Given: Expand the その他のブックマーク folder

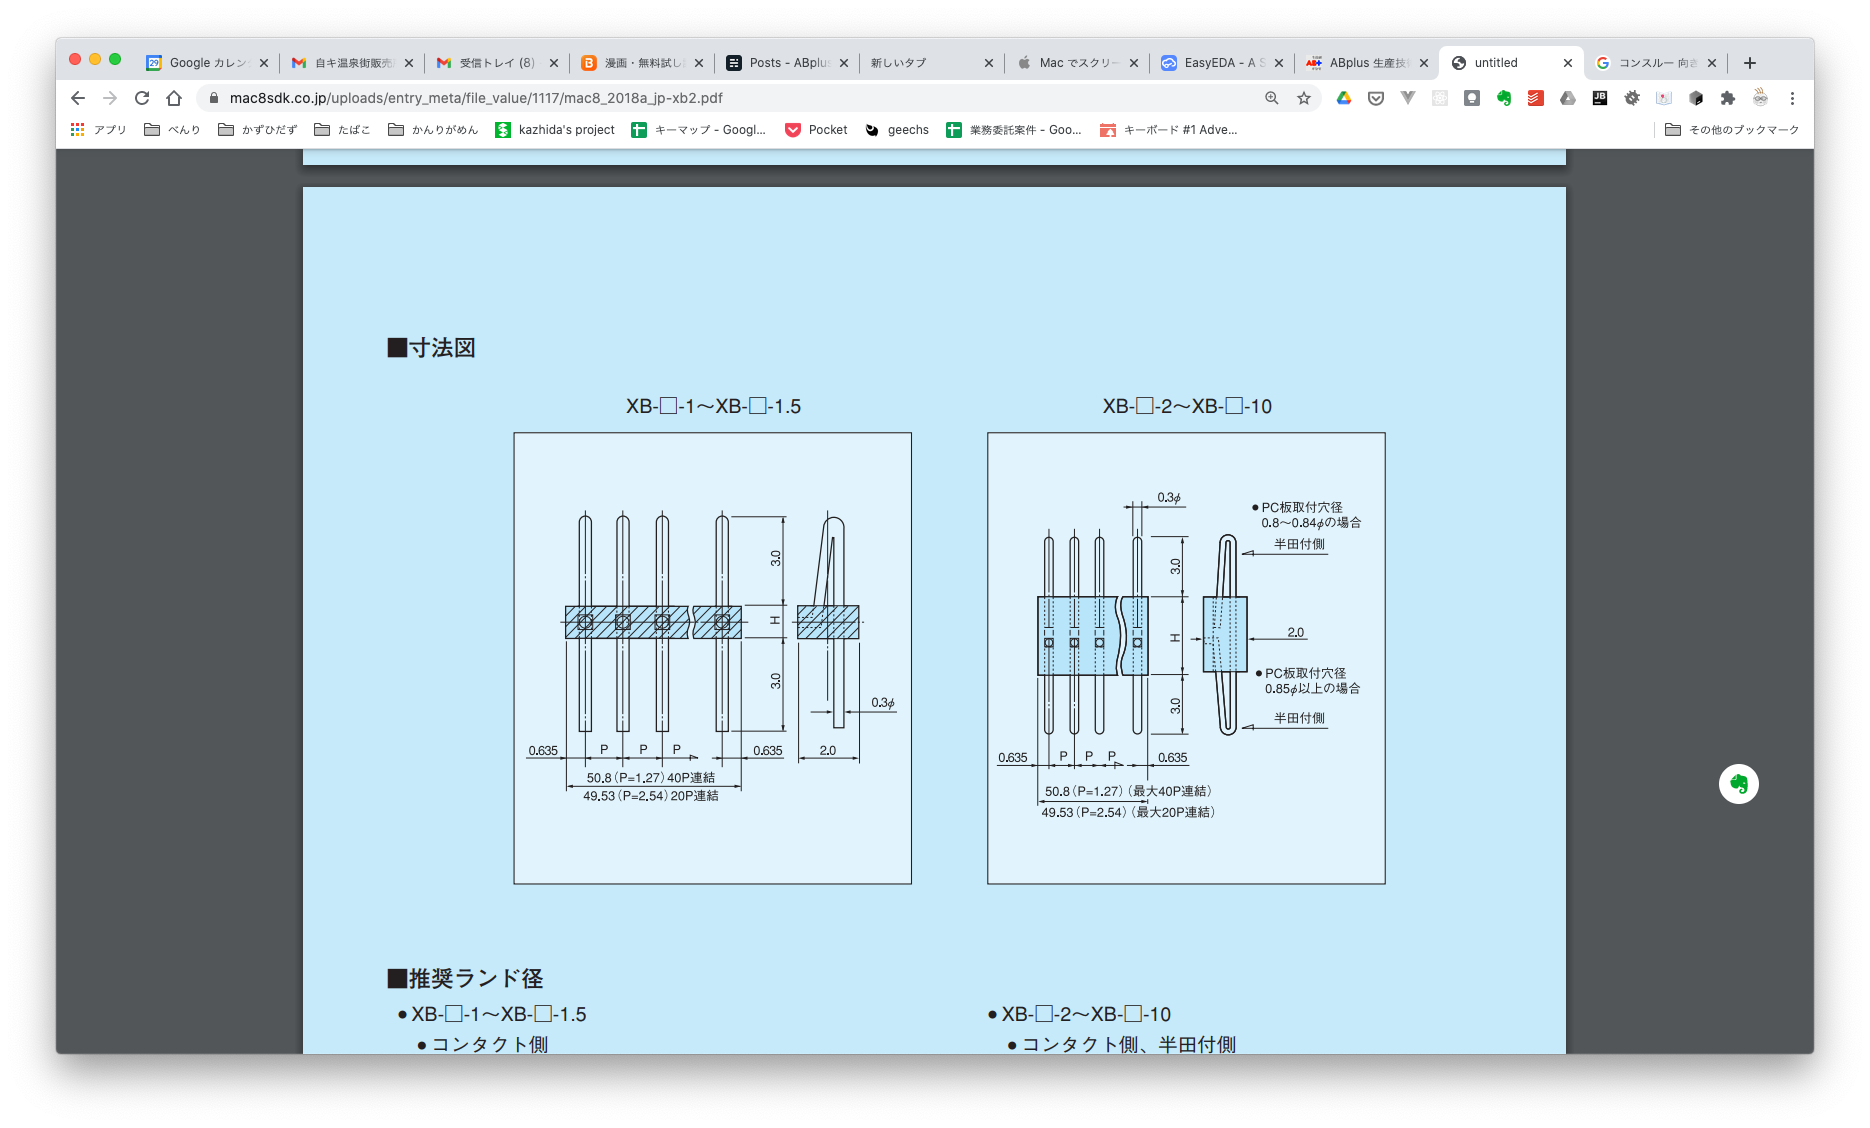Looking at the screenshot, I should [x=1732, y=130].
